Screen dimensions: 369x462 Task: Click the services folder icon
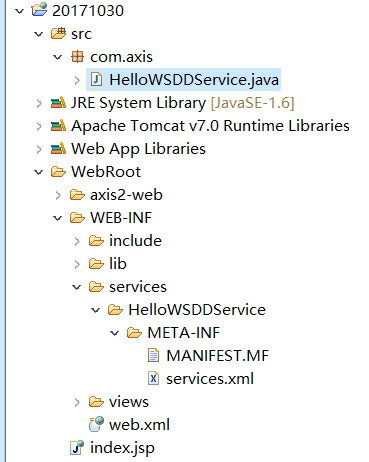coord(96,287)
